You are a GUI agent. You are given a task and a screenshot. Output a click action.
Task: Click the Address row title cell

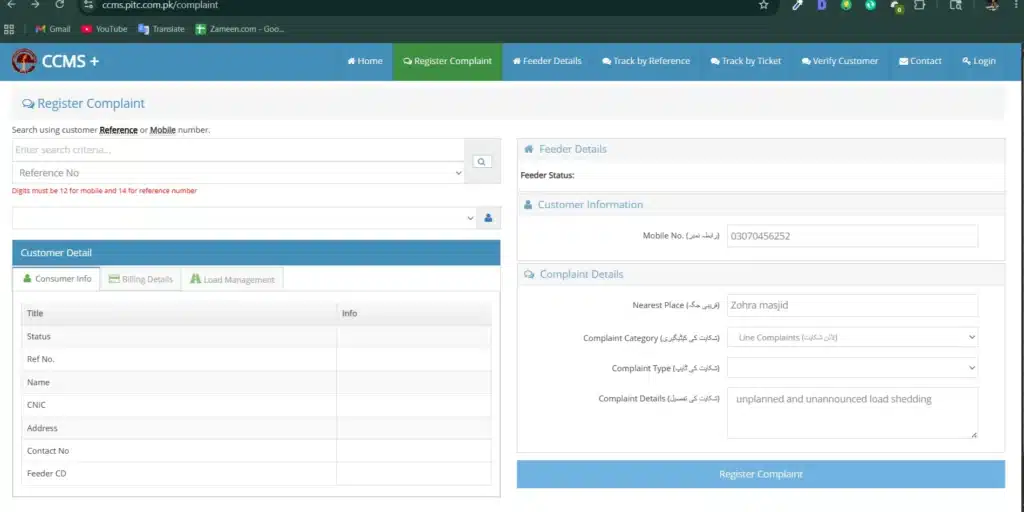(179, 428)
